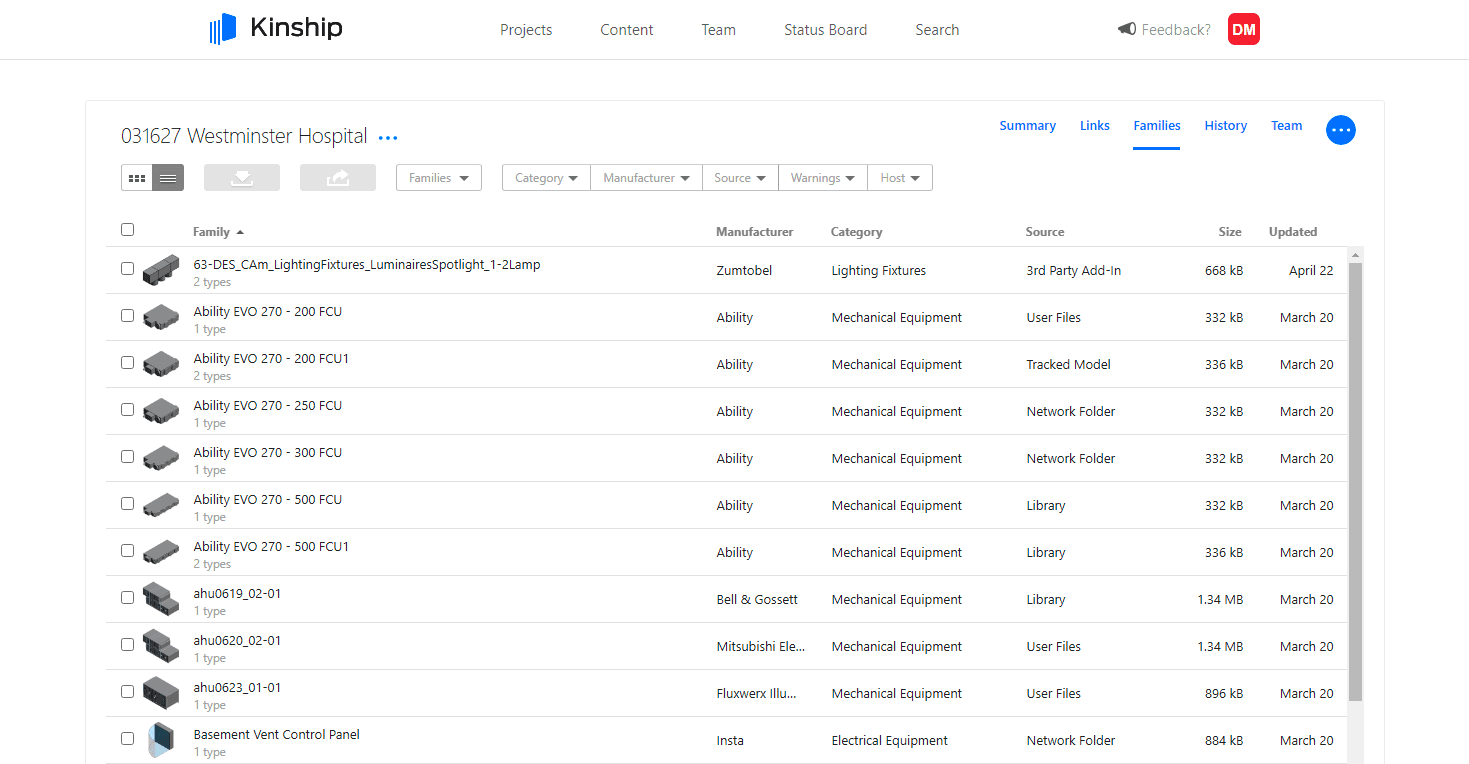Viewport: 1469px width, 764px height.
Task: Click the download families icon
Action: click(241, 177)
